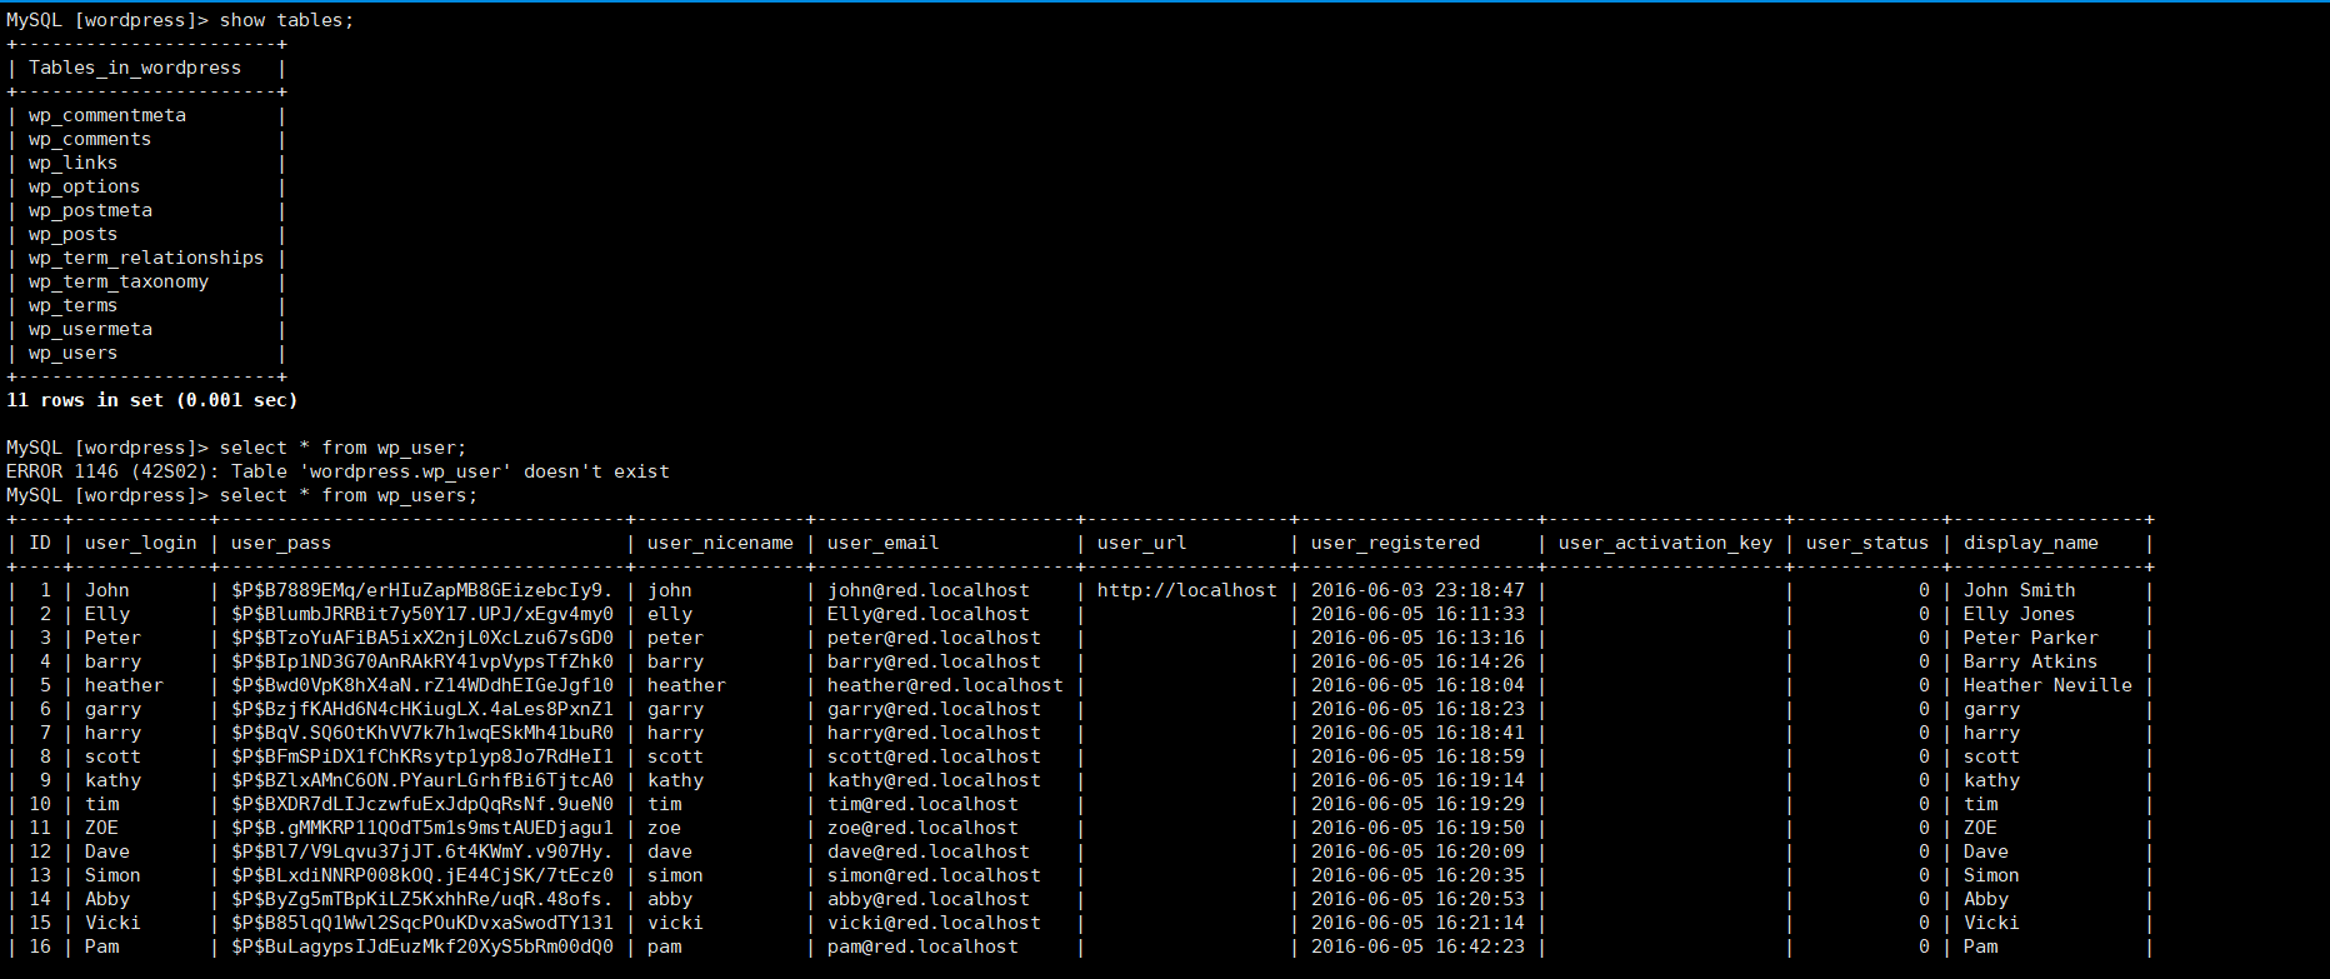This screenshot has height=980, width=2330.
Task: Click John's password hash $P$B7889EMq
Action: click(422, 591)
